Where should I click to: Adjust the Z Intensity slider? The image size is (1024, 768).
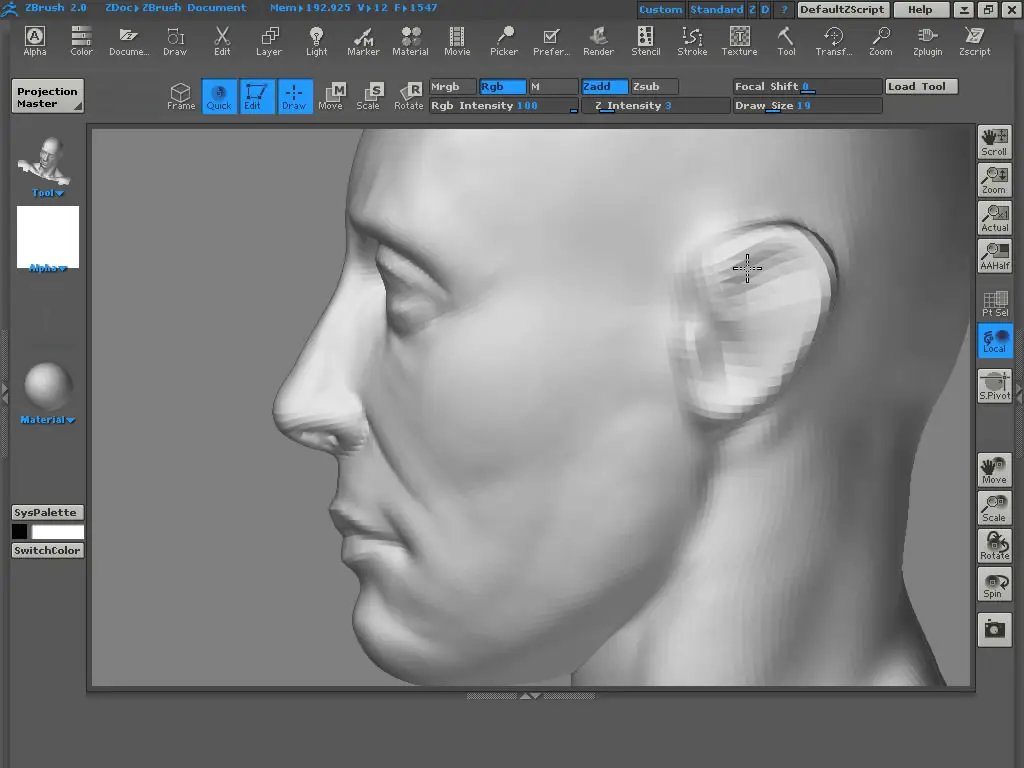[655, 106]
